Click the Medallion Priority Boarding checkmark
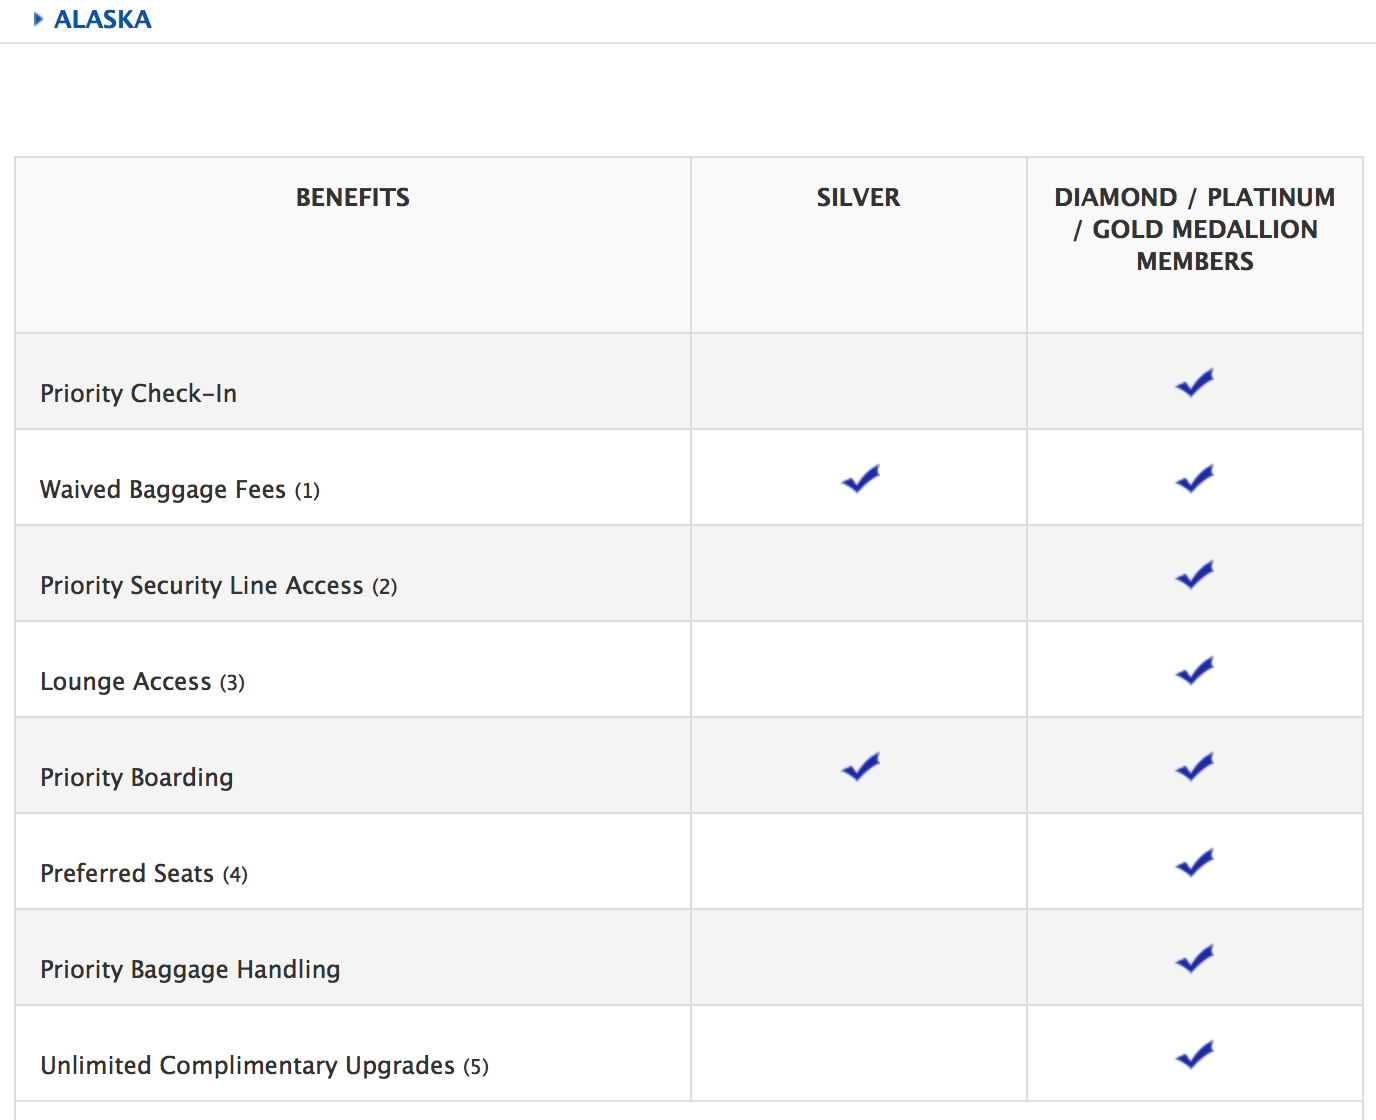This screenshot has width=1376, height=1120. [1194, 767]
